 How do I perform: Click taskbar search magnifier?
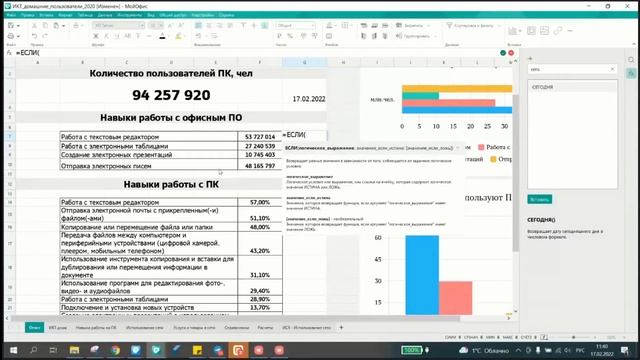tap(34, 350)
